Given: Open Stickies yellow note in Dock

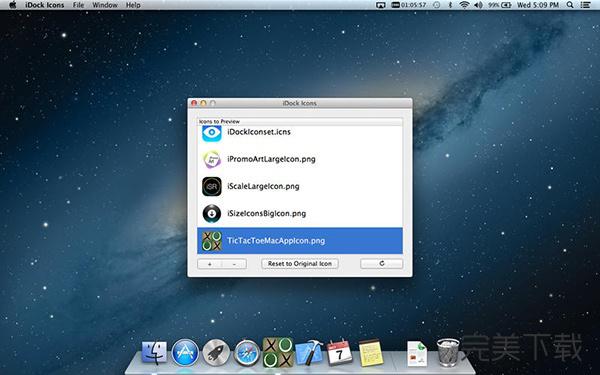Looking at the screenshot, I should tap(371, 352).
